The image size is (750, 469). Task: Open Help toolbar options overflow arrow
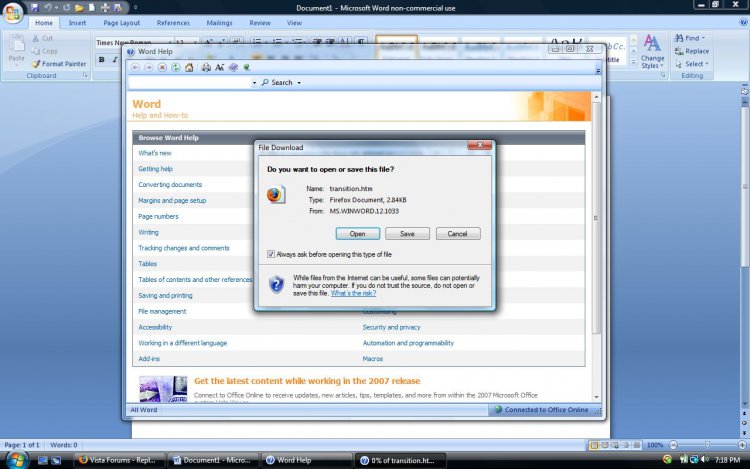[598, 70]
